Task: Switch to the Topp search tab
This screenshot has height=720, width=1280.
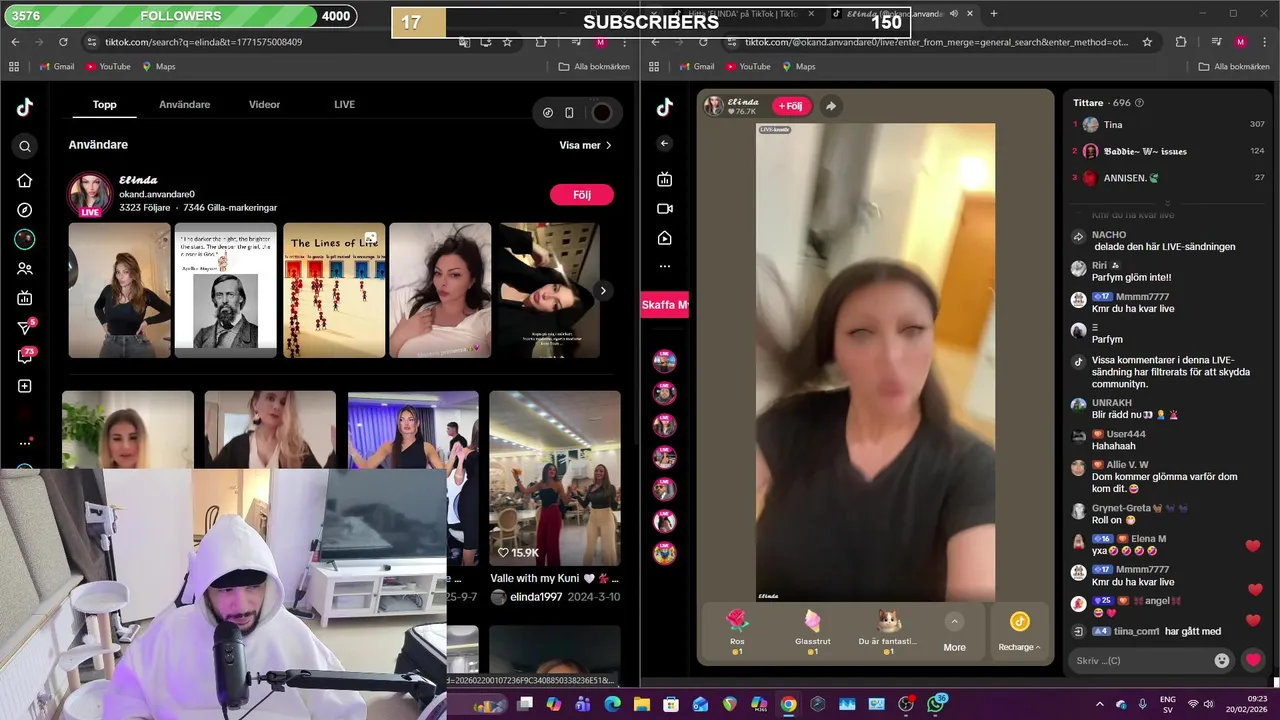Action: (x=105, y=104)
